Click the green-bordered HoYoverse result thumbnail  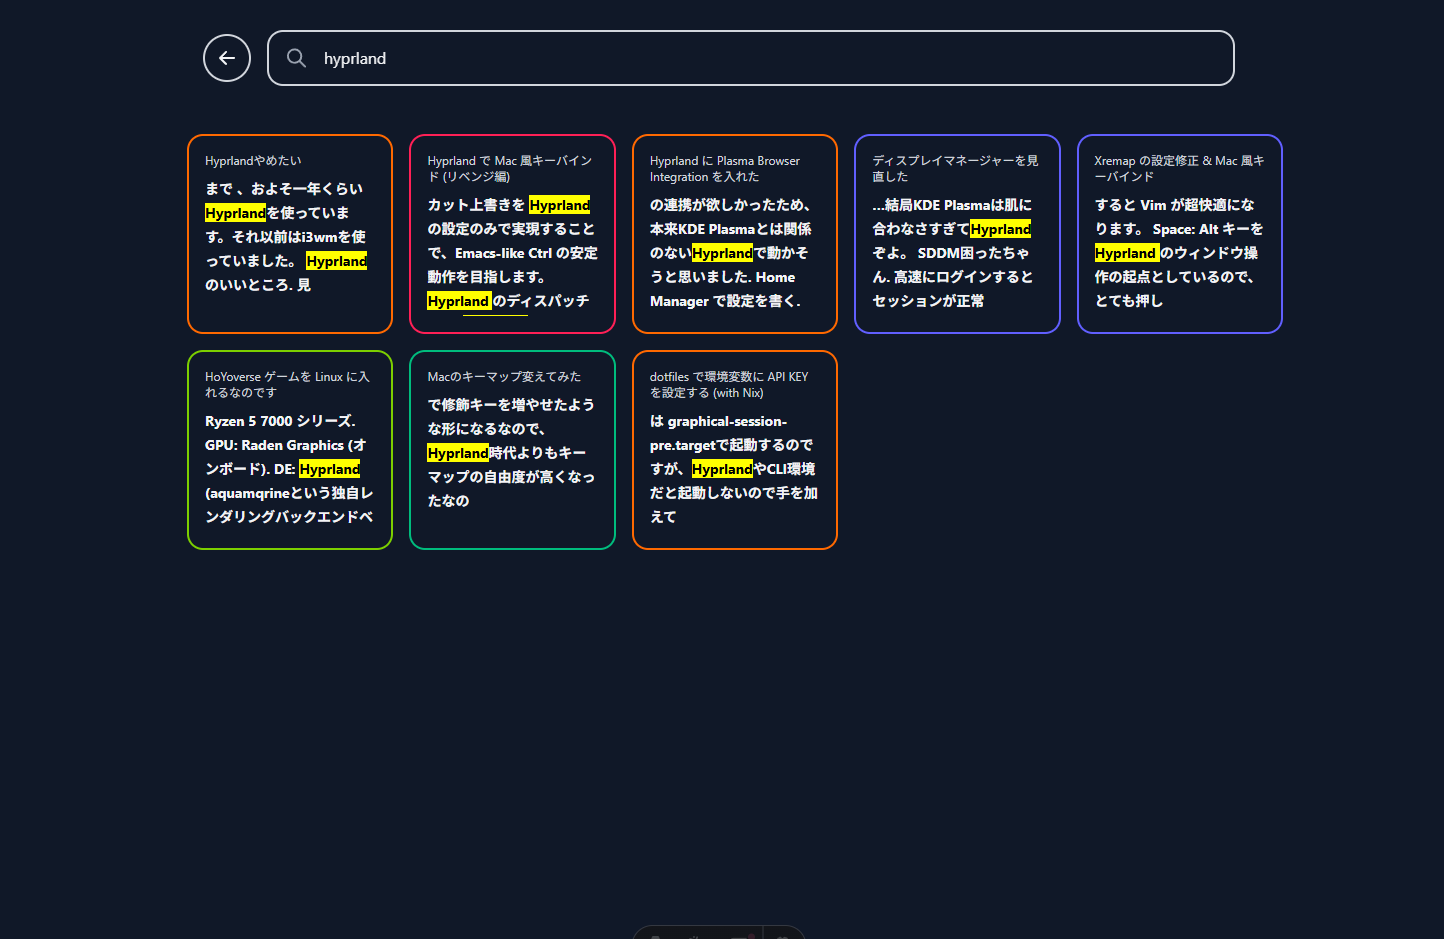tap(289, 449)
